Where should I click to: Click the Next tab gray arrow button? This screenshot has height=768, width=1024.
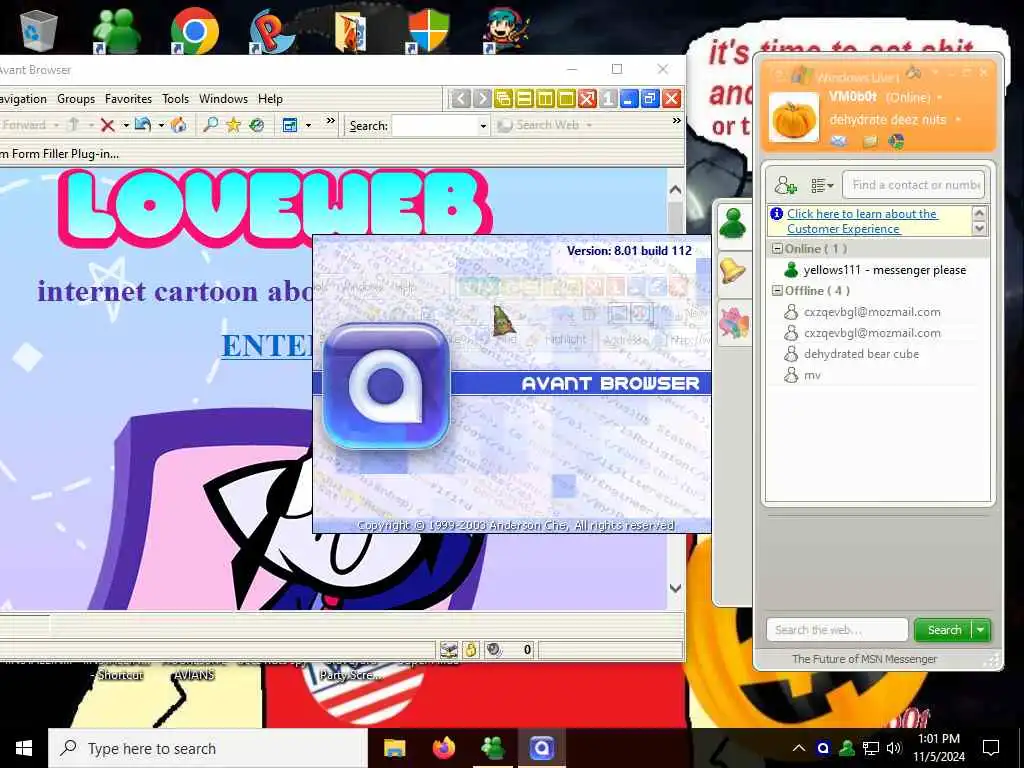point(482,99)
